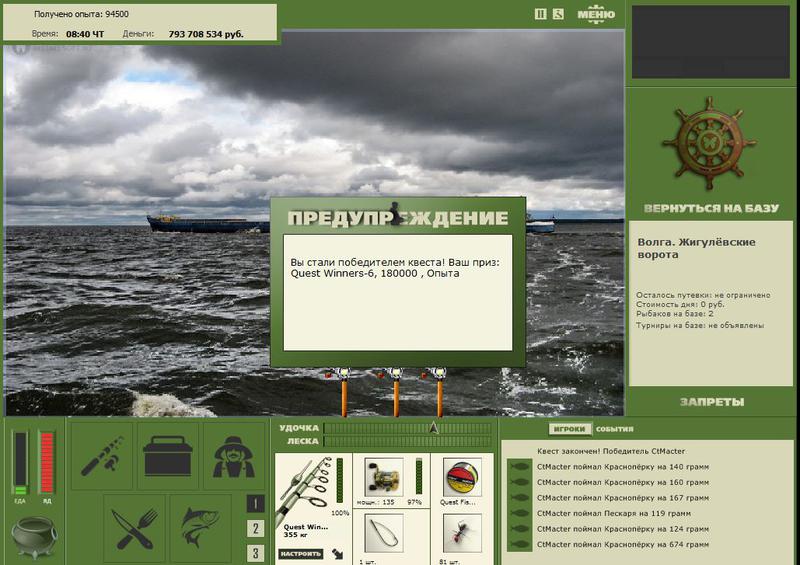The height and width of the screenshot is (565, 800).
Task: Click the ЯД red level bar
Action: [x=47, y=463]
